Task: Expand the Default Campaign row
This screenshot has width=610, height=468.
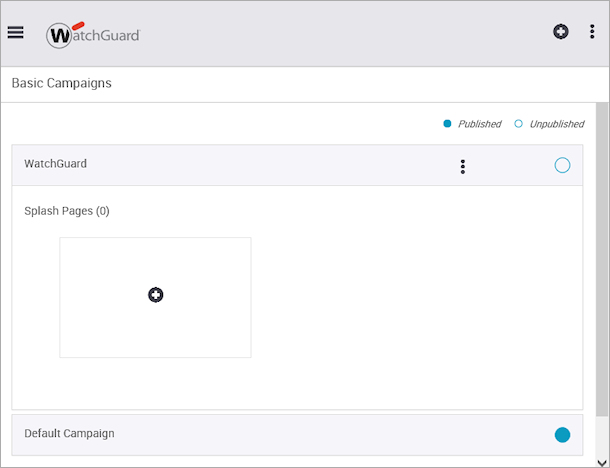Action: tap(297, 435)
